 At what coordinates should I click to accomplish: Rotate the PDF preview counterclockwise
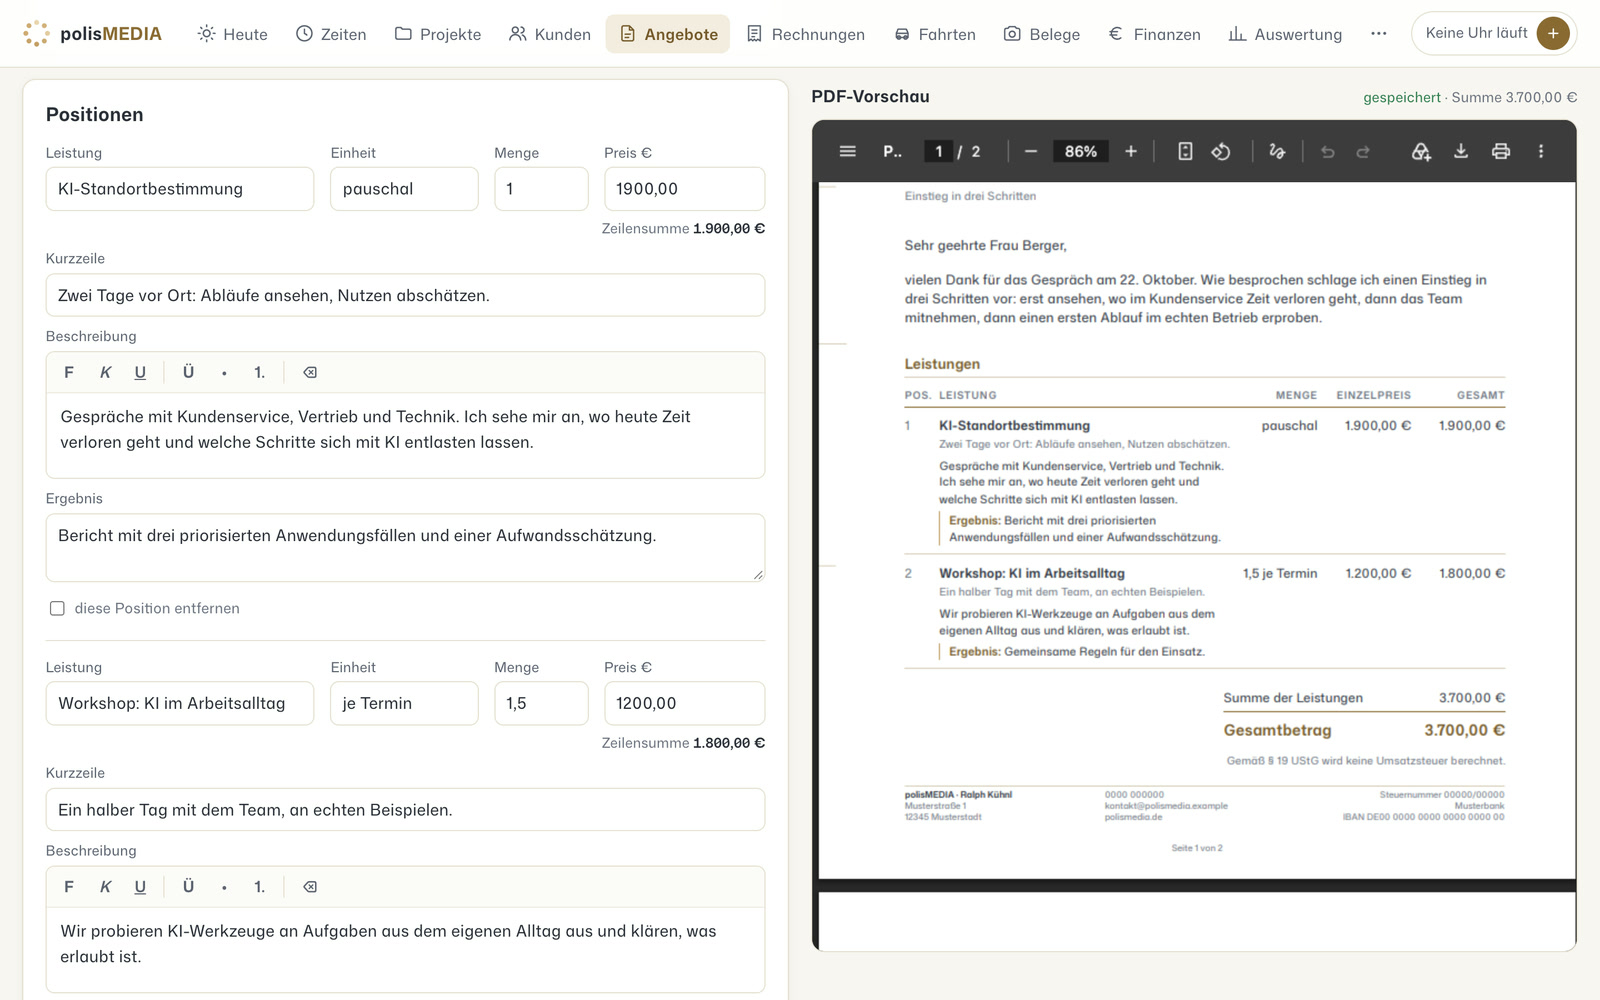1221,151
